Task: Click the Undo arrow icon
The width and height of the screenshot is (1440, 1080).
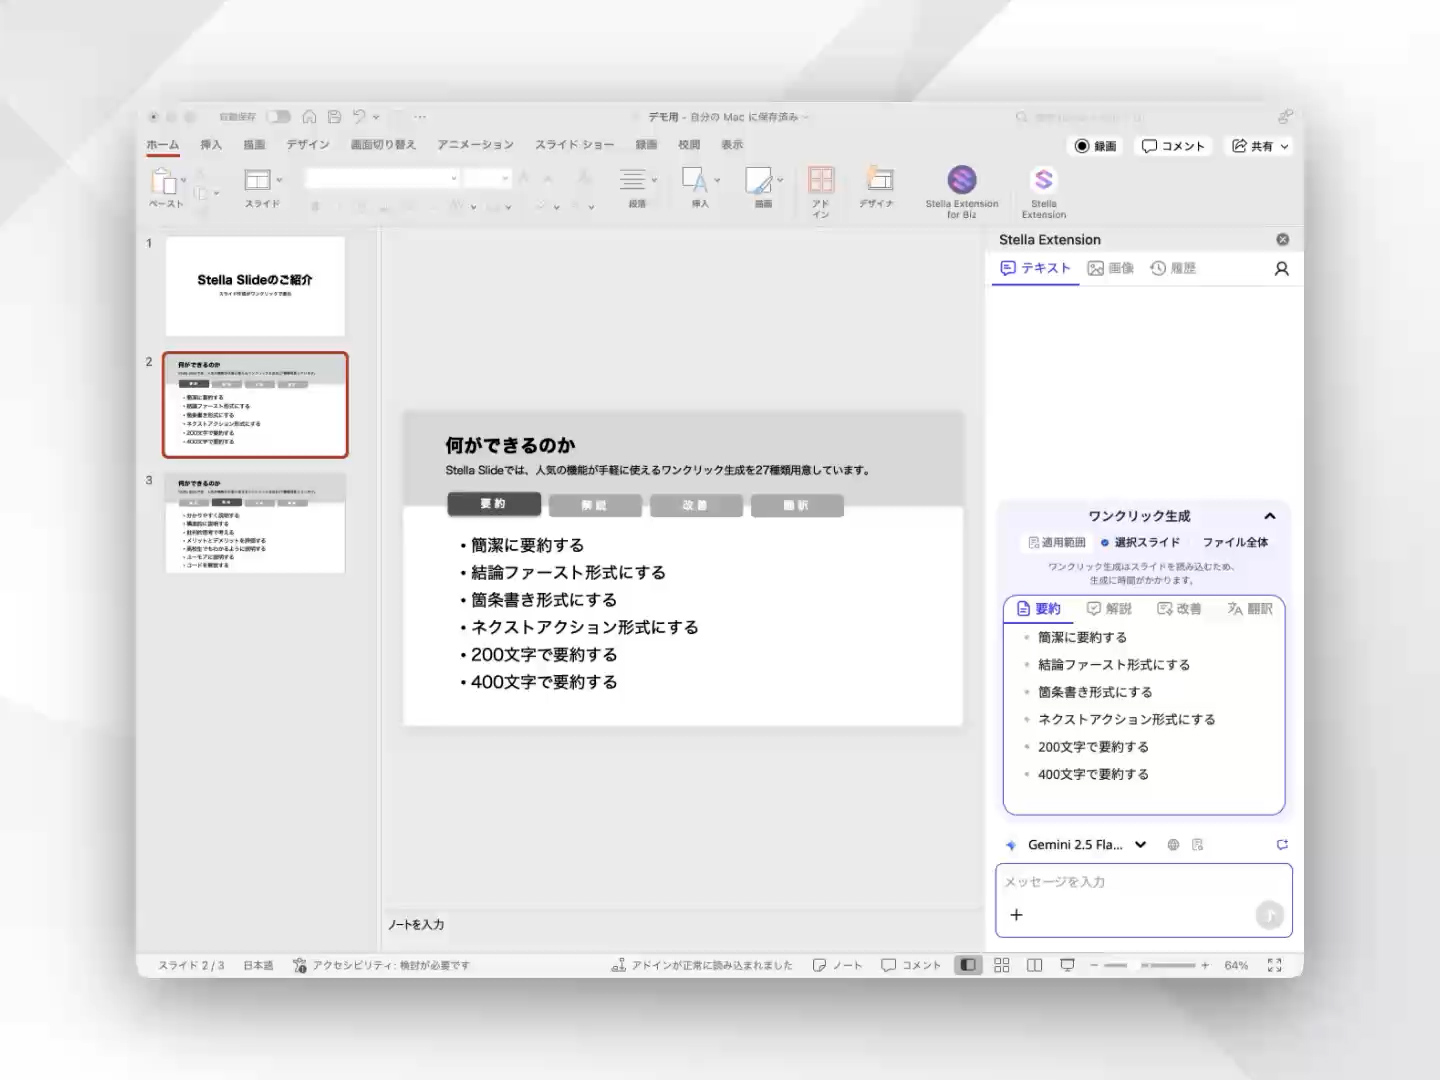Action: click(360, 117)
